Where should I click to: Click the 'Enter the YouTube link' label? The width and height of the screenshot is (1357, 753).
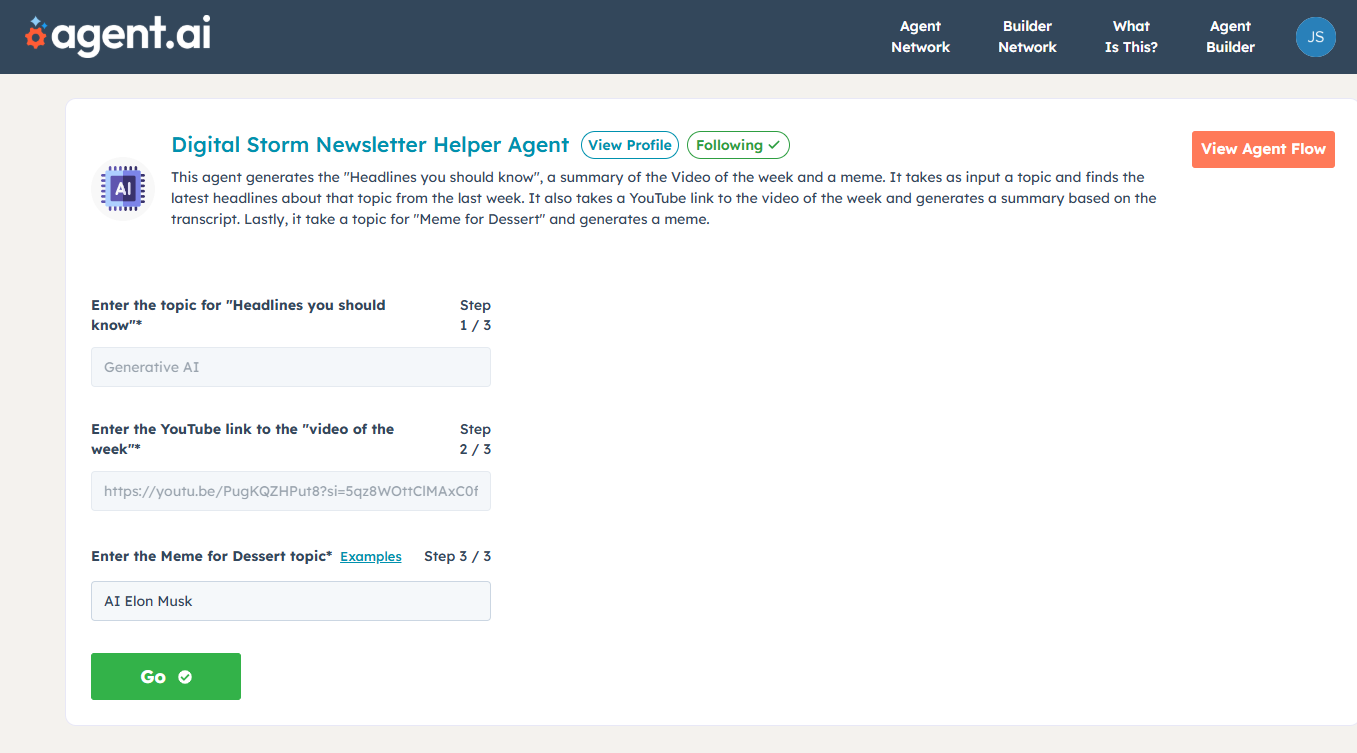[x=242, y=439]
